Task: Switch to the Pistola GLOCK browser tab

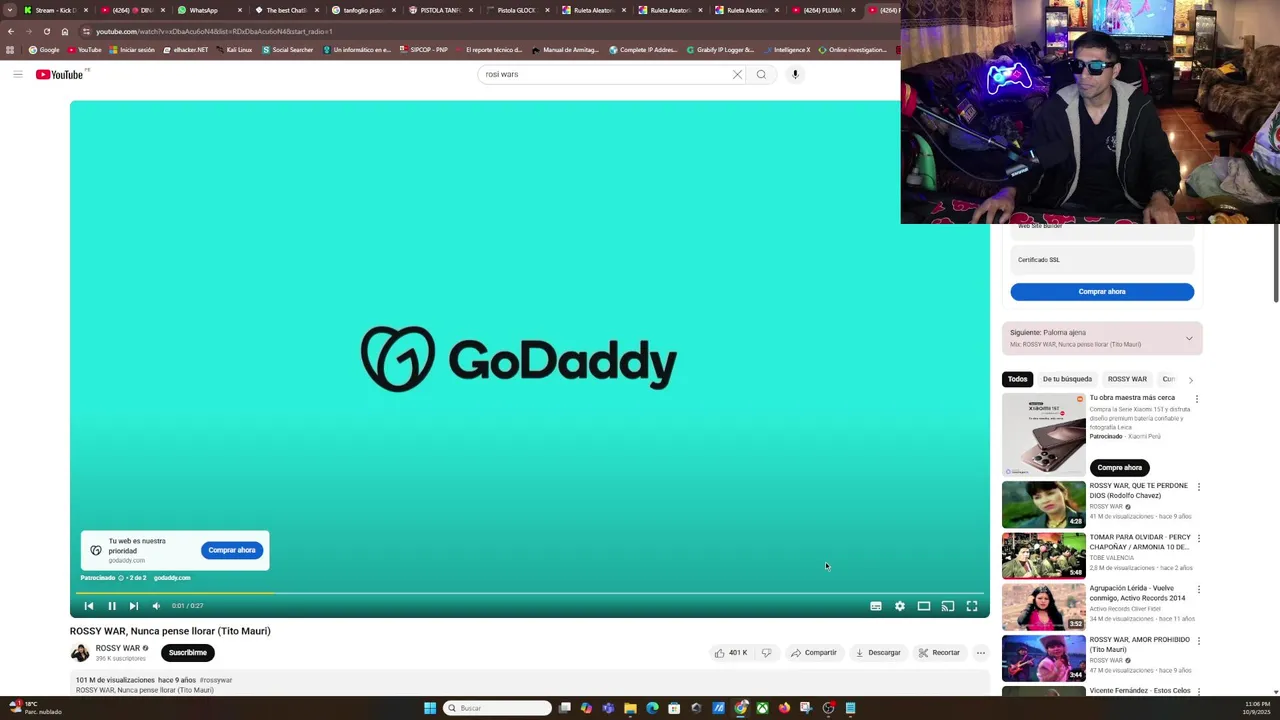Action: [x=516, y=10]
